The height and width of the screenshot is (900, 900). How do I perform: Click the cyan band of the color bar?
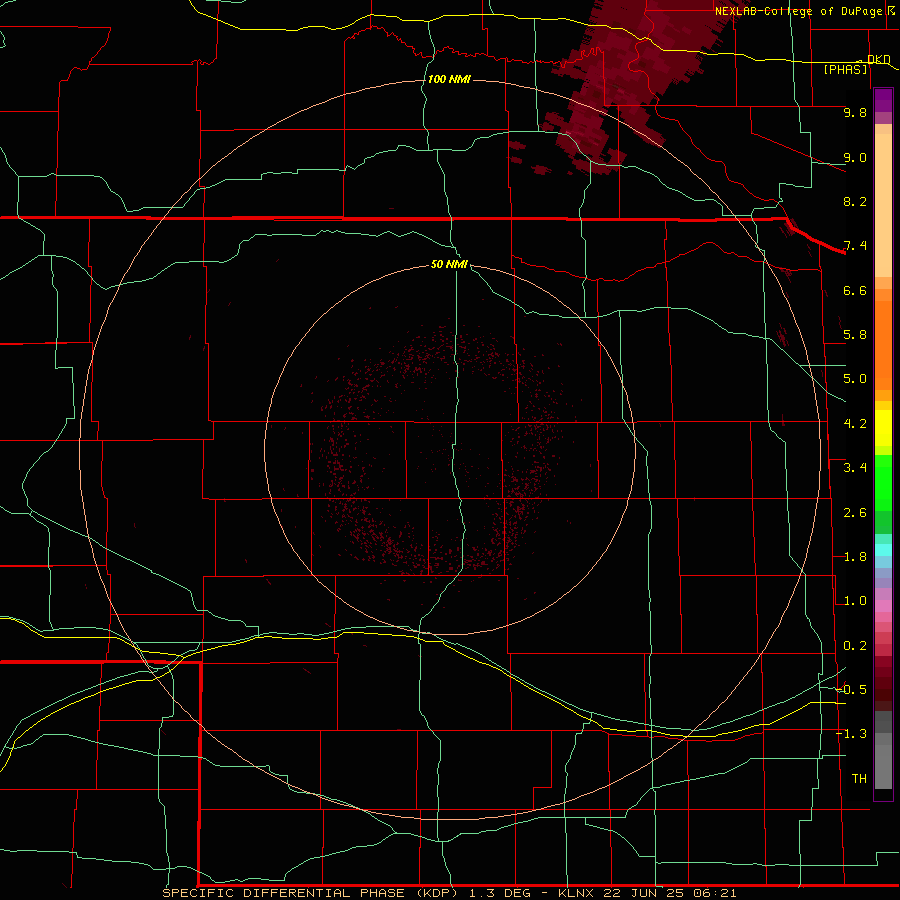[x=883, y=550]
